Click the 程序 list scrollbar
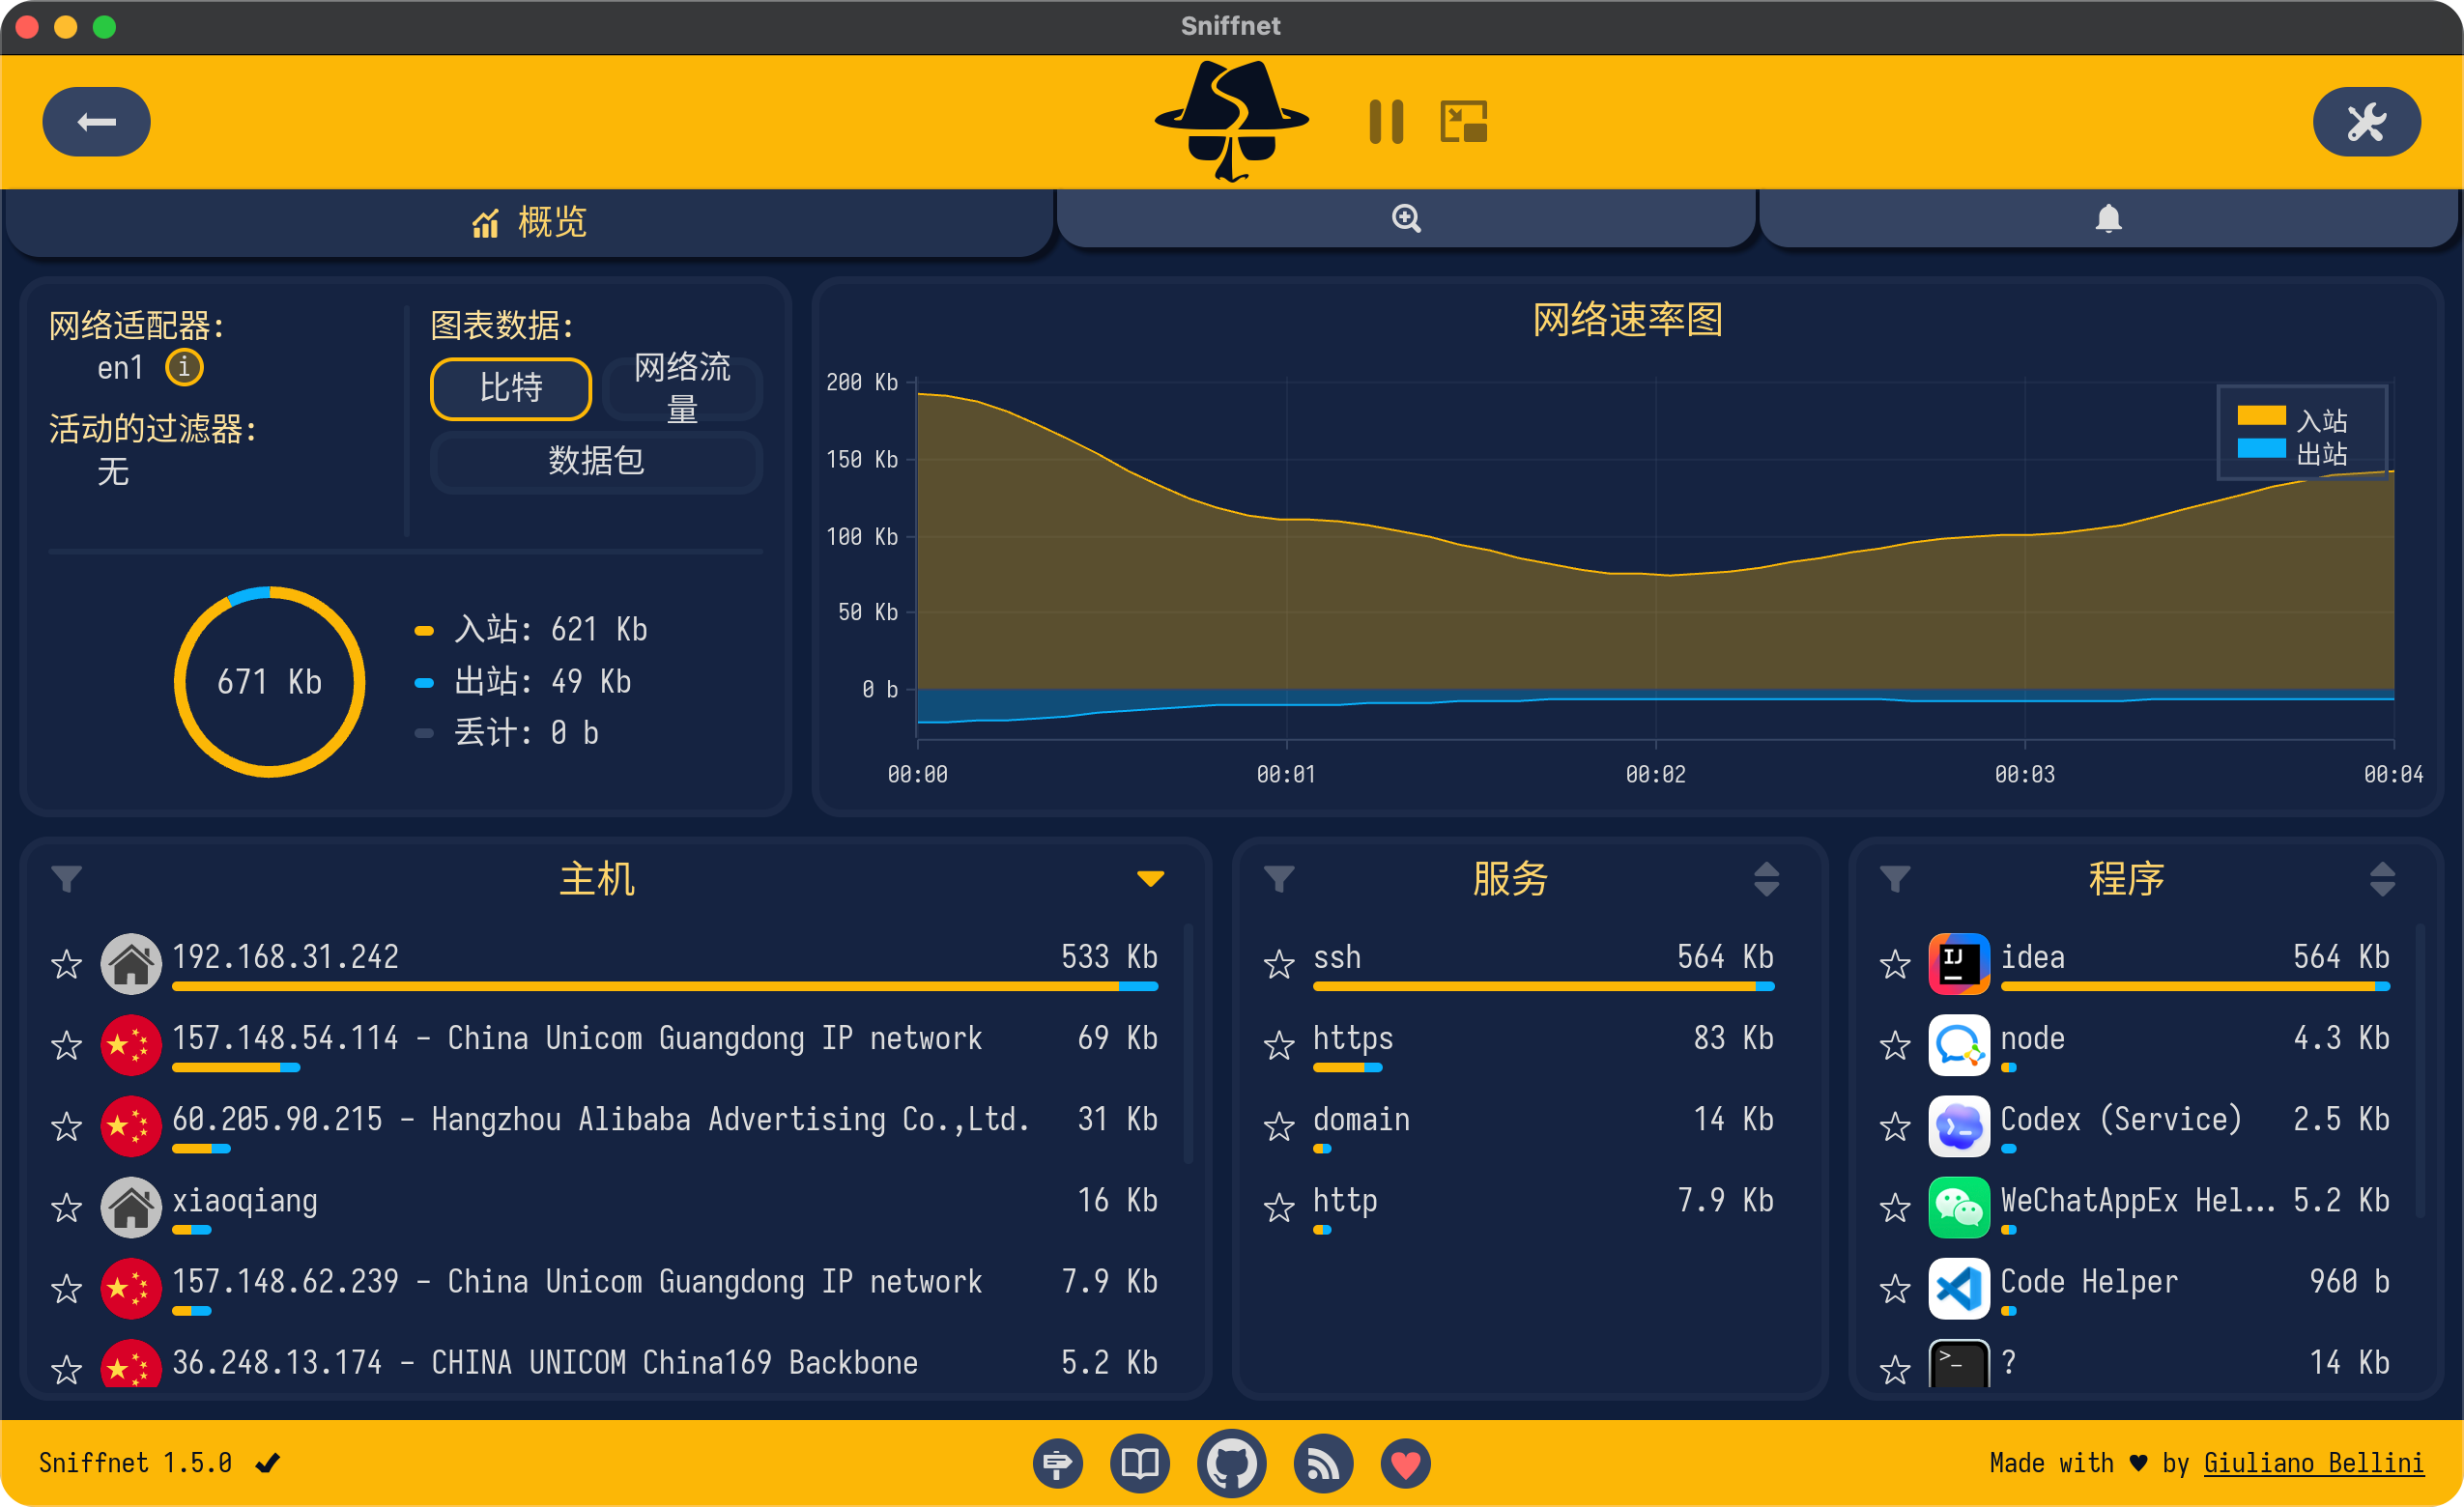This screenshot has width=2464, height=1507. point(2420,1069)
